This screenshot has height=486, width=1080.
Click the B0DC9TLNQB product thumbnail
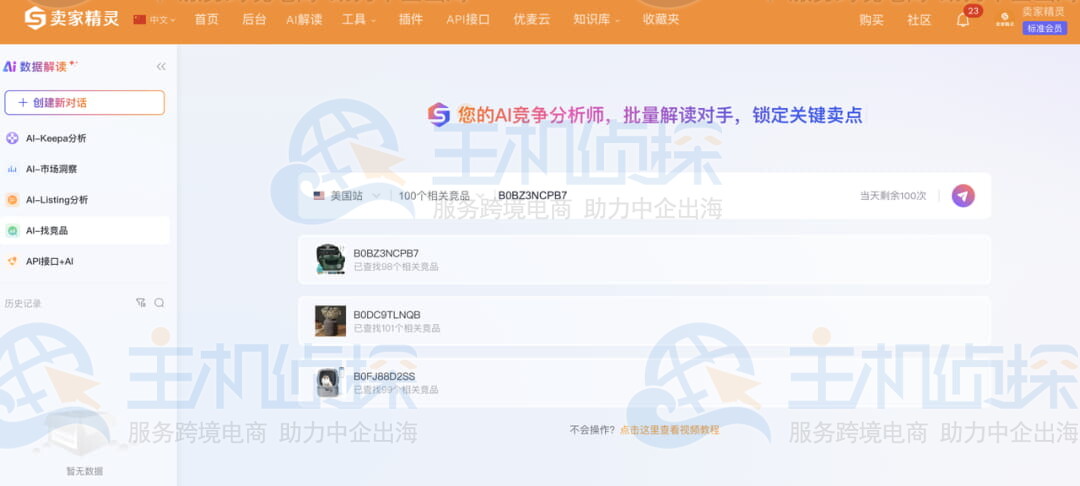point(331,321)
